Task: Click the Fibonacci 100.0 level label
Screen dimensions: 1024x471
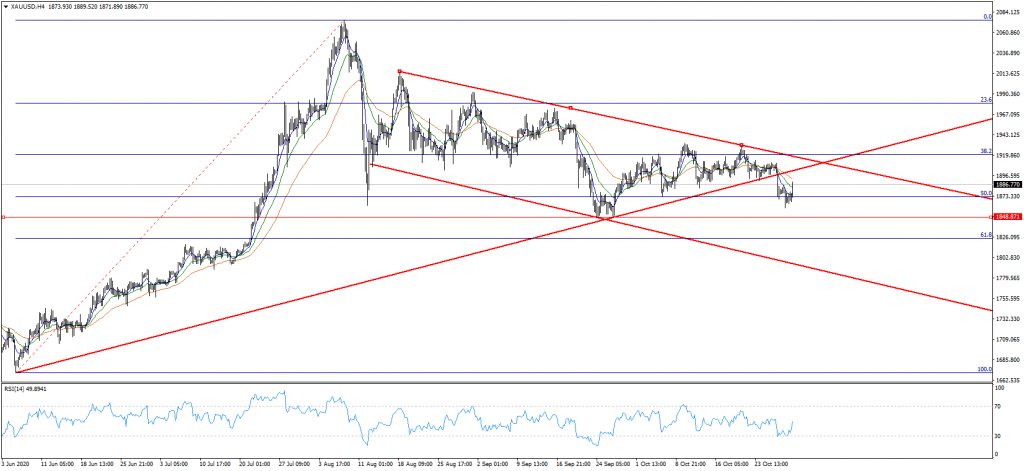Action: (984, 369)
